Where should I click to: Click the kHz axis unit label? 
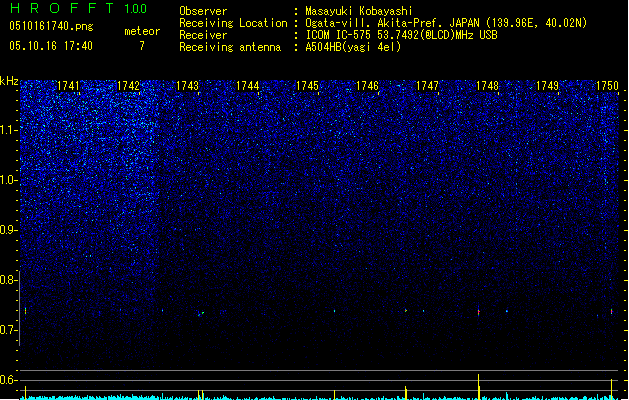point(9,81)
